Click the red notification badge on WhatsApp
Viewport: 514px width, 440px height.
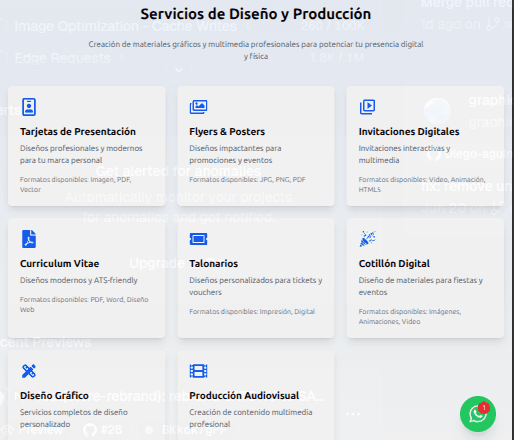pos(484,408)
